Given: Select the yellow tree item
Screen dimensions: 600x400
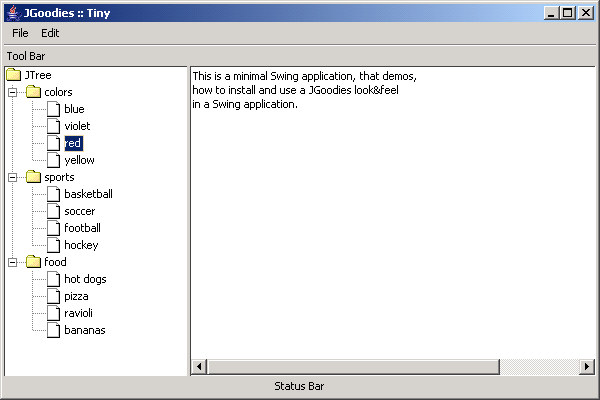Looking at the screenshot, I should point(79,160).
